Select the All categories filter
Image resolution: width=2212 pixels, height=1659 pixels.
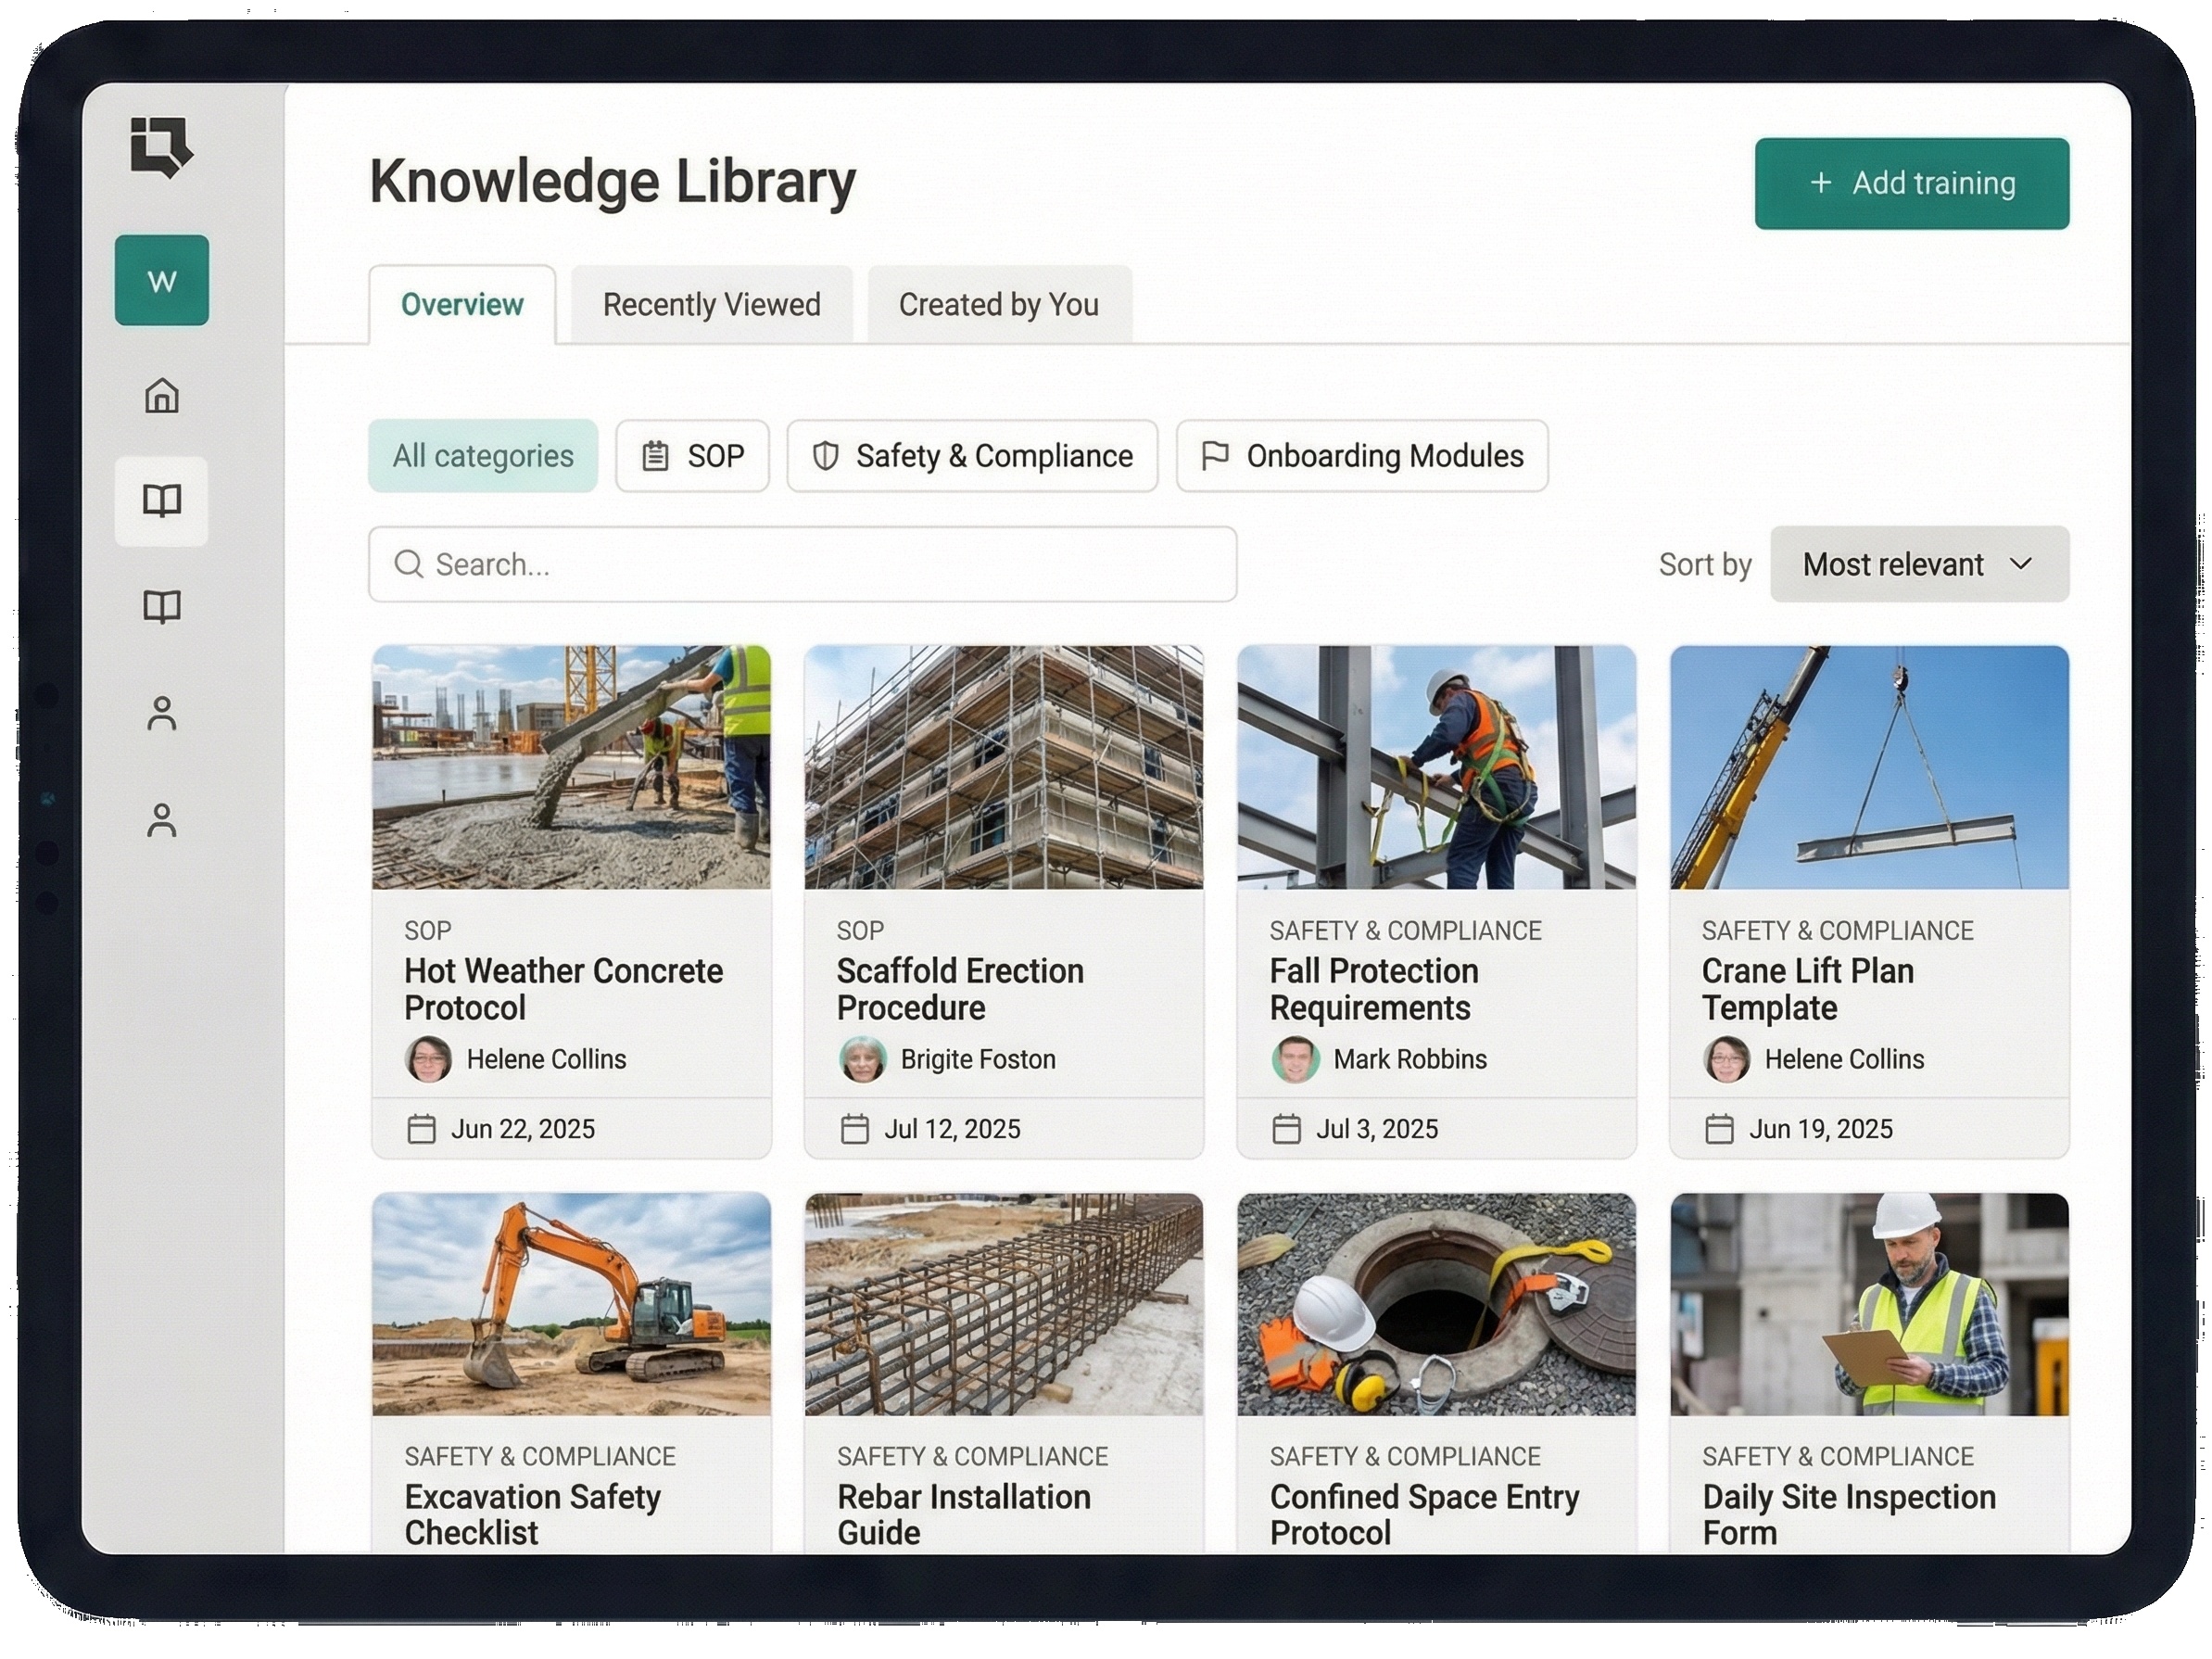(483, 456)
